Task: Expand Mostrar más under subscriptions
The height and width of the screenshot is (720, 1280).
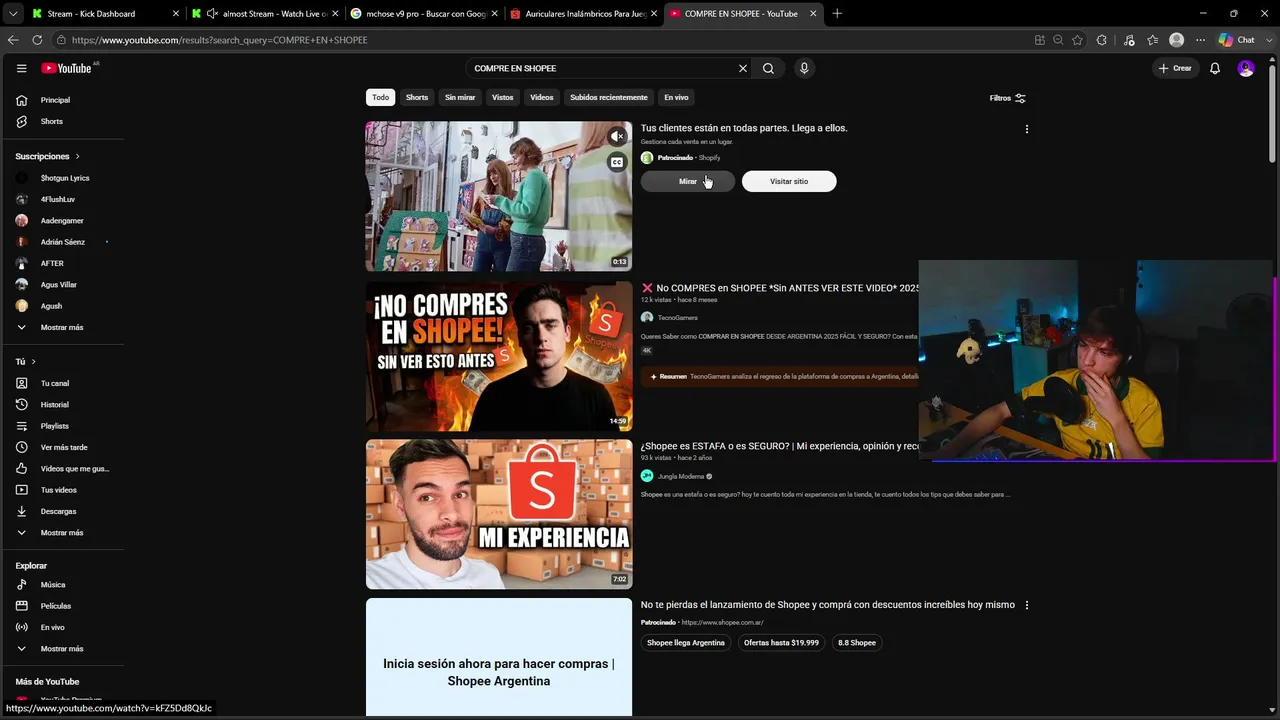Action: pyautogui.click(x=62, y=327)
